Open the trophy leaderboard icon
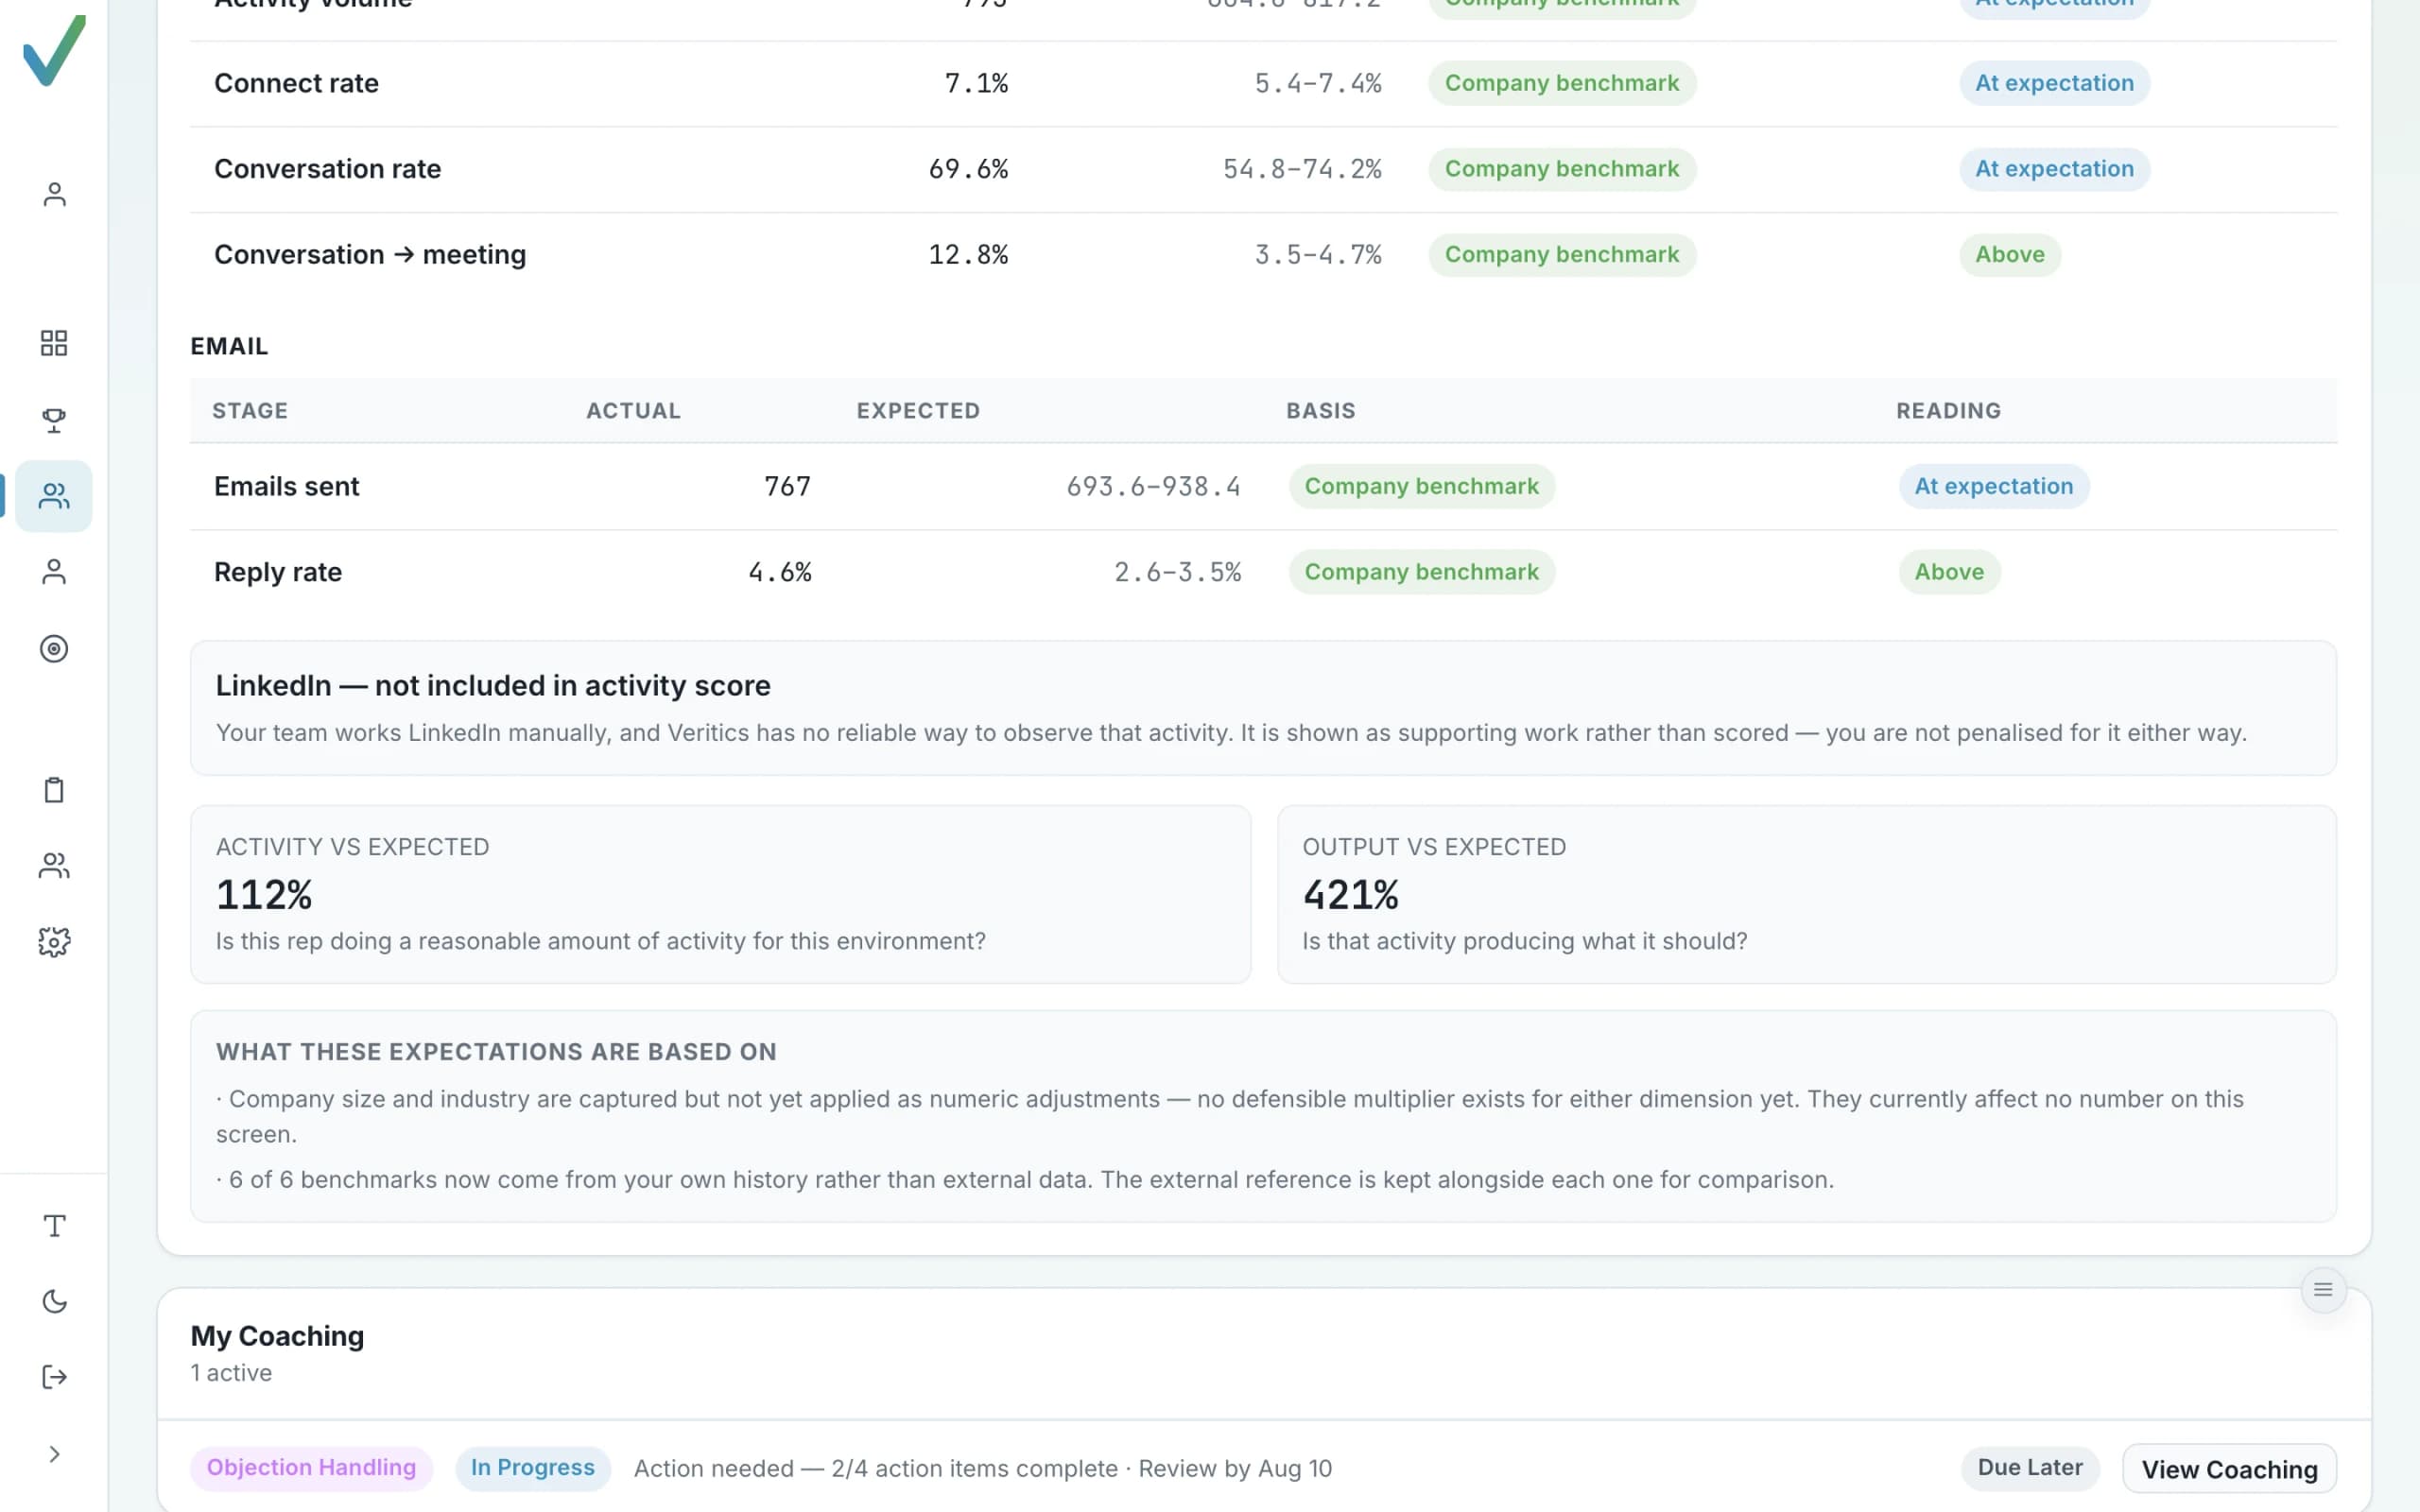The width and height of the screenshot is (2420, 1512). tap(54, 420)
